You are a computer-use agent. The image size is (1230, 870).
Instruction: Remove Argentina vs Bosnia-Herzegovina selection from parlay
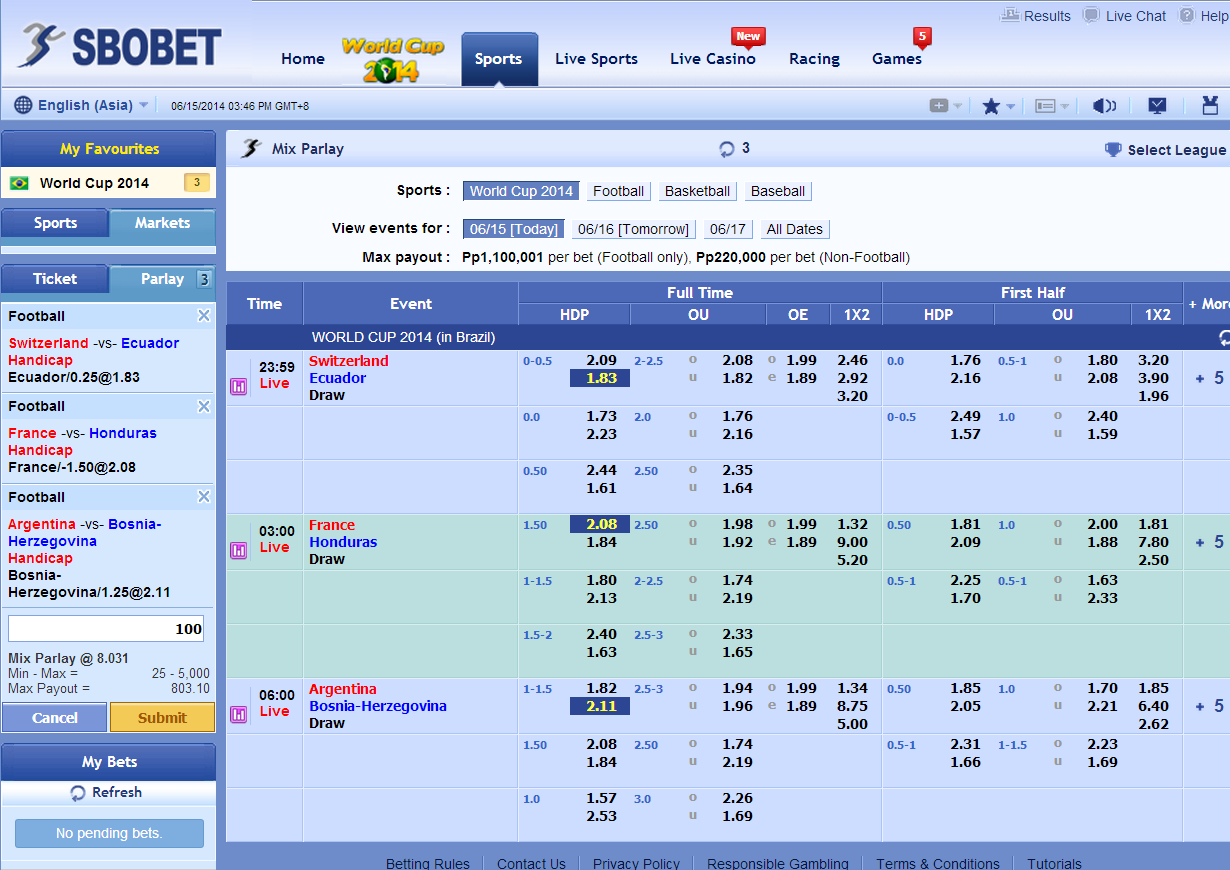pyautogui.click(x=204, y=497)
